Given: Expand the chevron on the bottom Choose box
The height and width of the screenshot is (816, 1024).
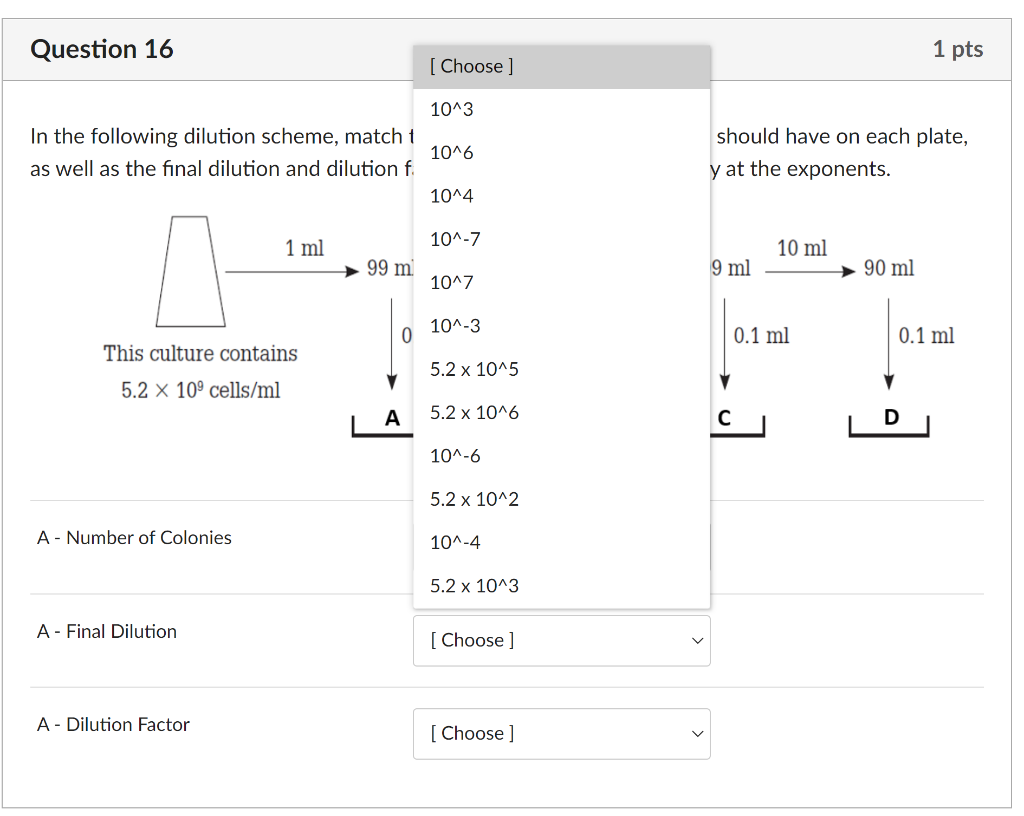Looking at the screenshot, I should (x=697, y=733).
